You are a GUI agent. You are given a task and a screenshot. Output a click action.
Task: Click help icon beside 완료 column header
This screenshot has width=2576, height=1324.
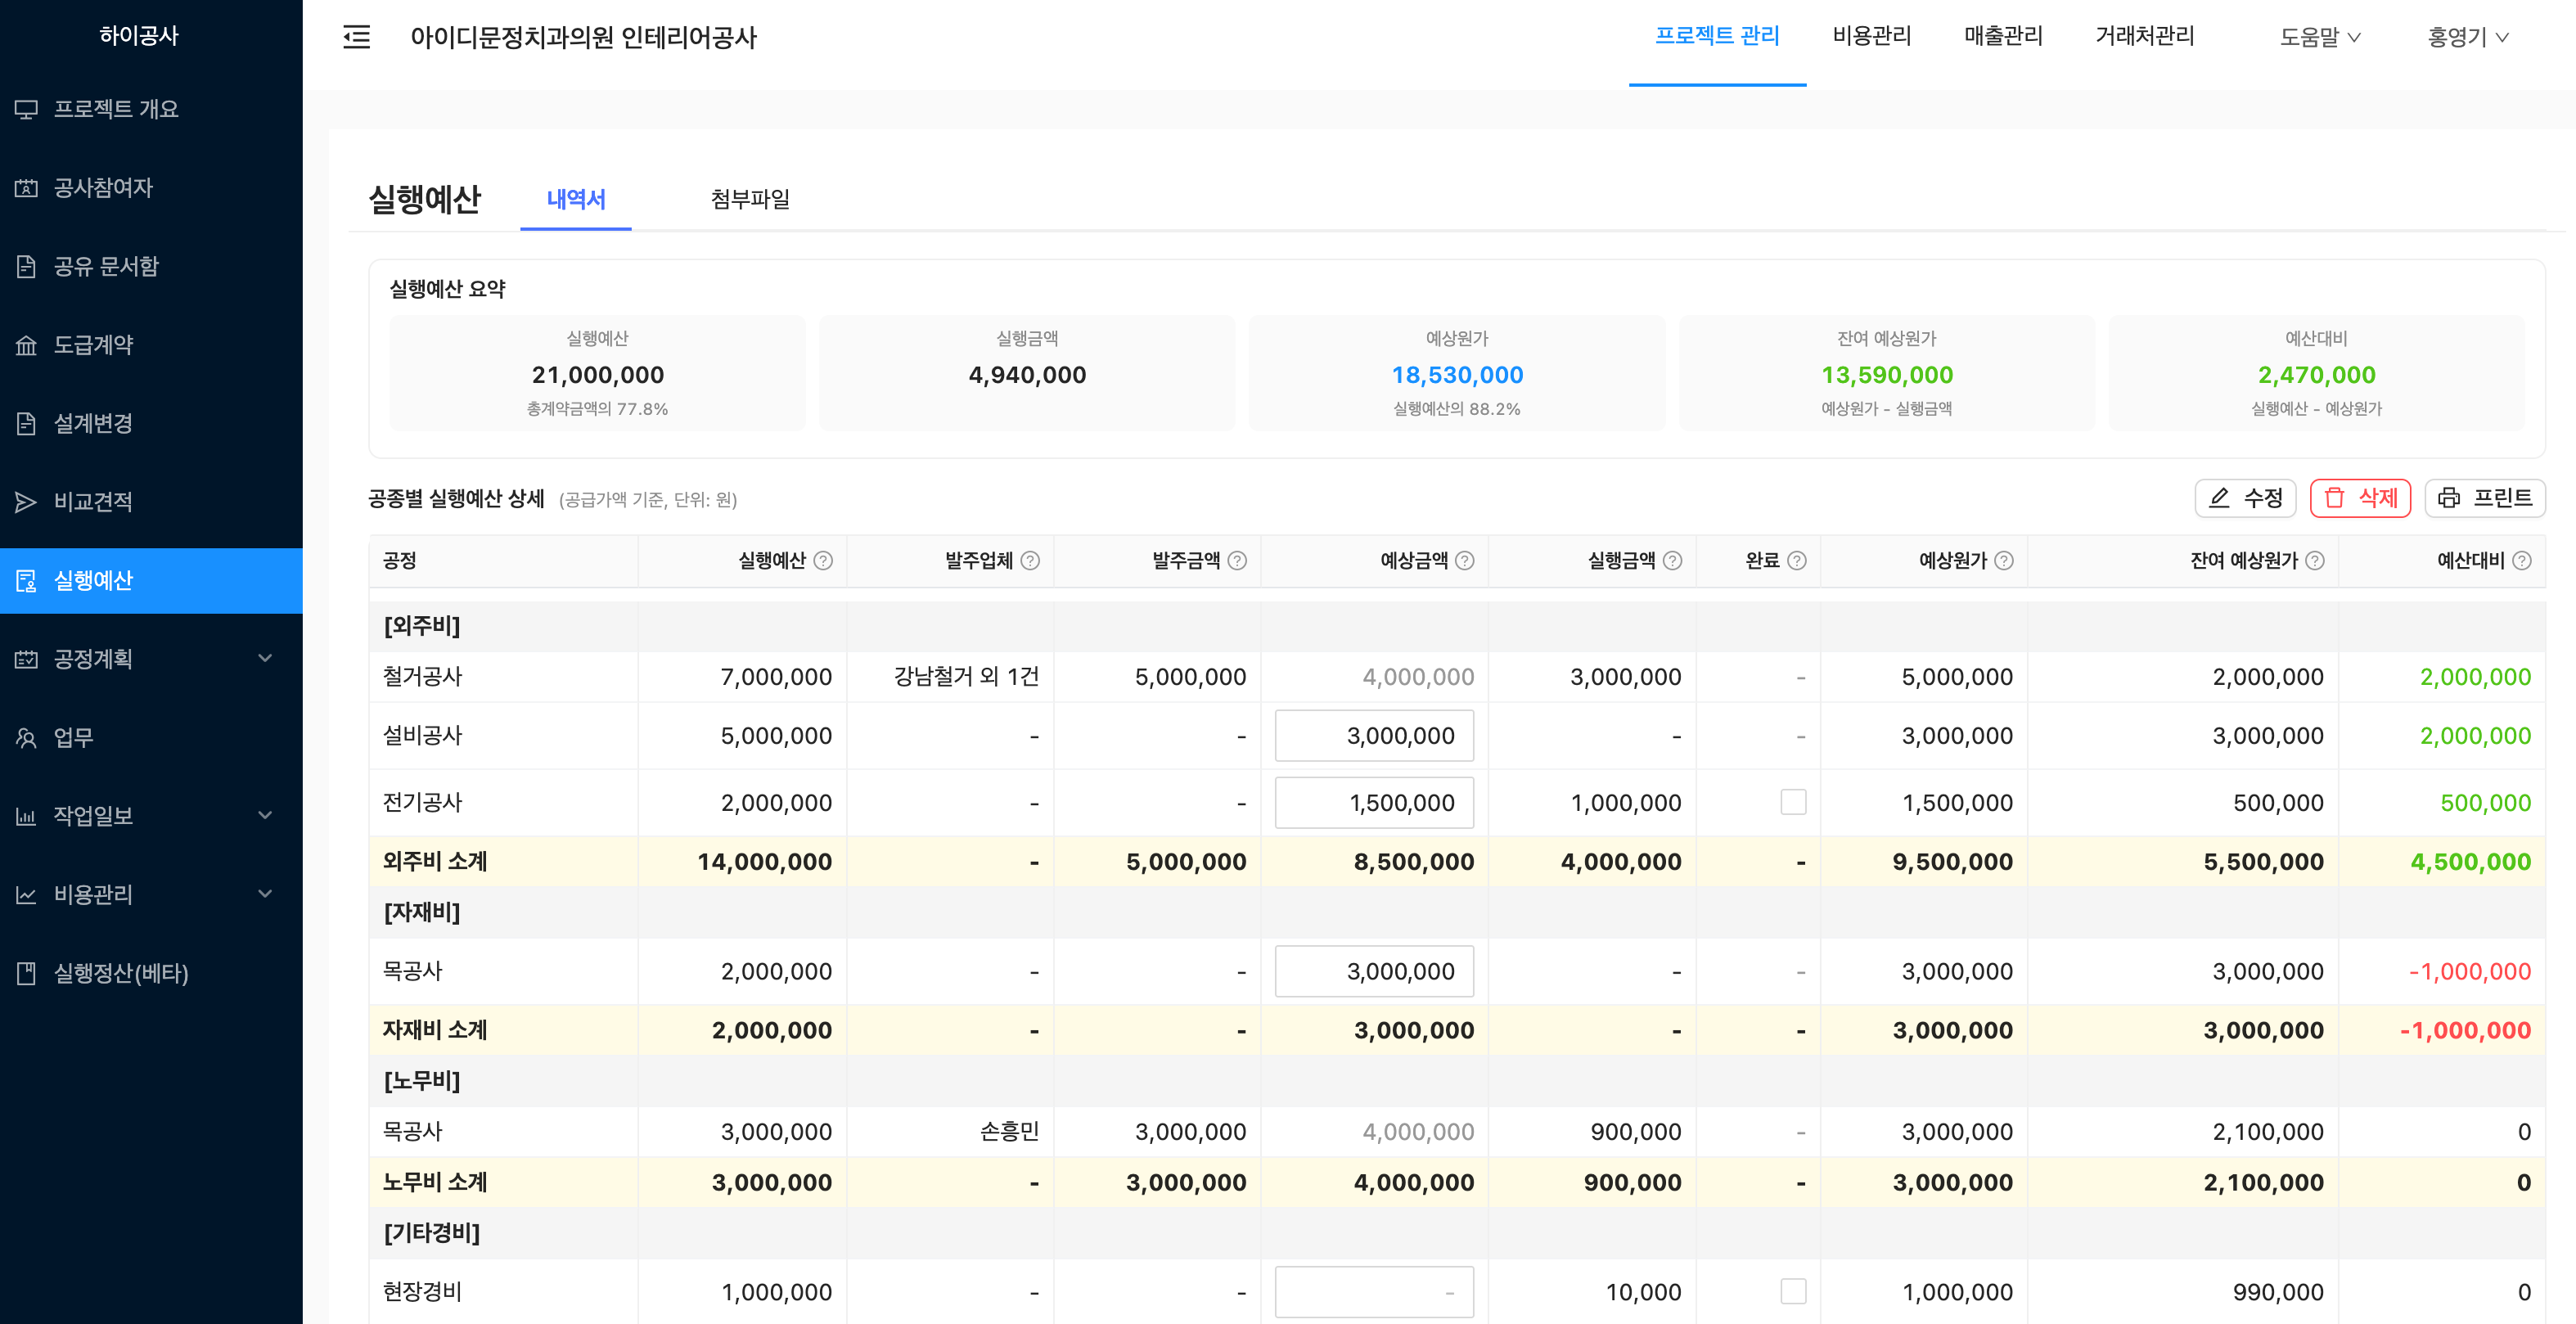click(1797, 561)
